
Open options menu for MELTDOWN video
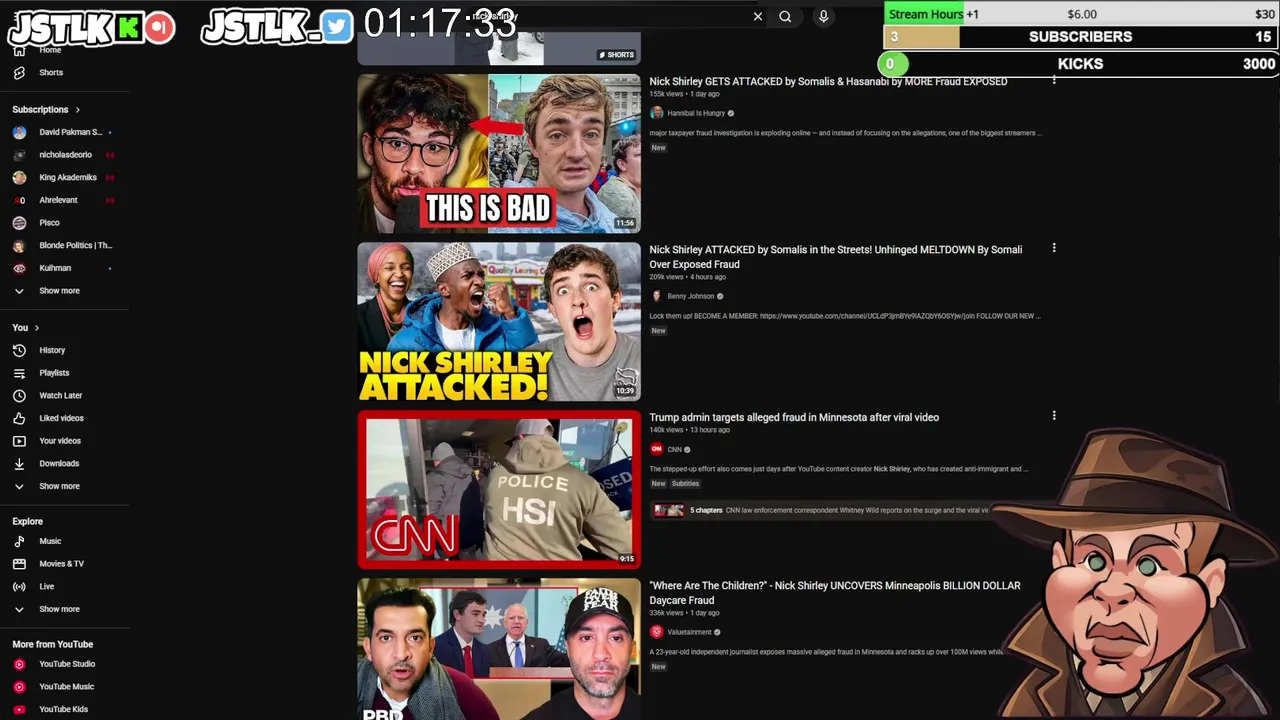tap(1053, 248)
